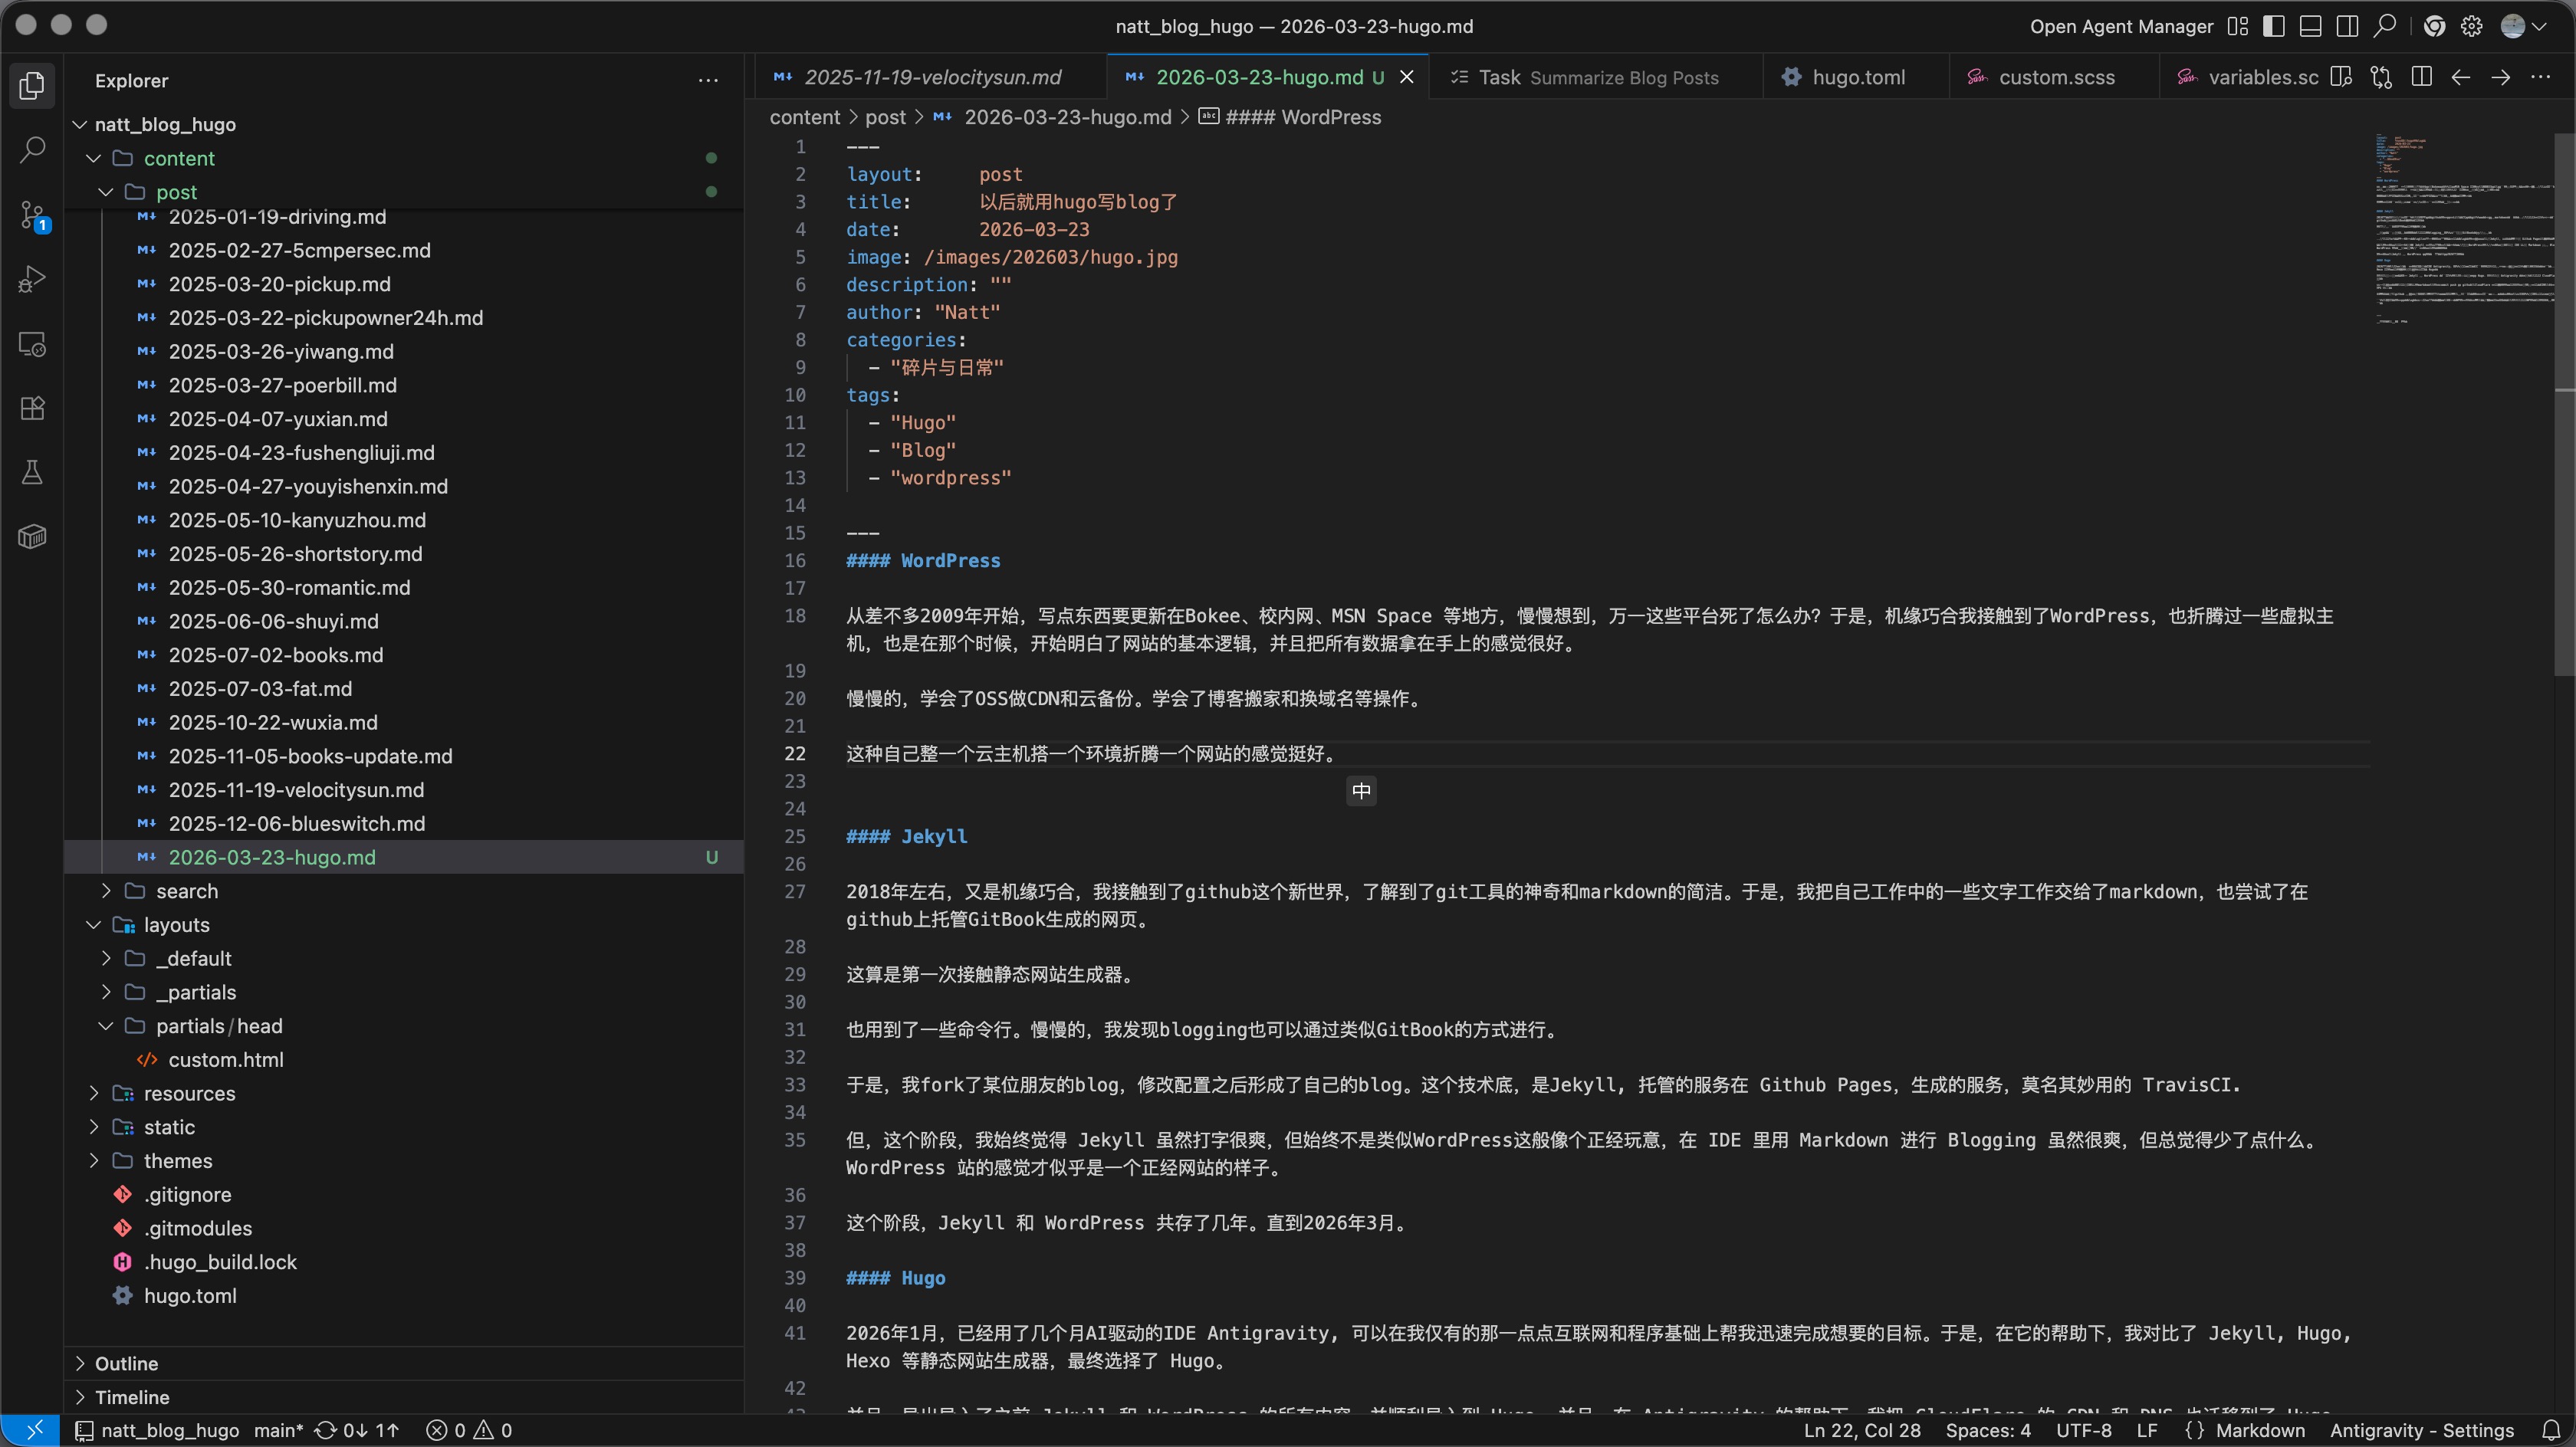Select the Run and Debug icon
The width and height of the screenshot is (2576, 1447).
(33, 278)
